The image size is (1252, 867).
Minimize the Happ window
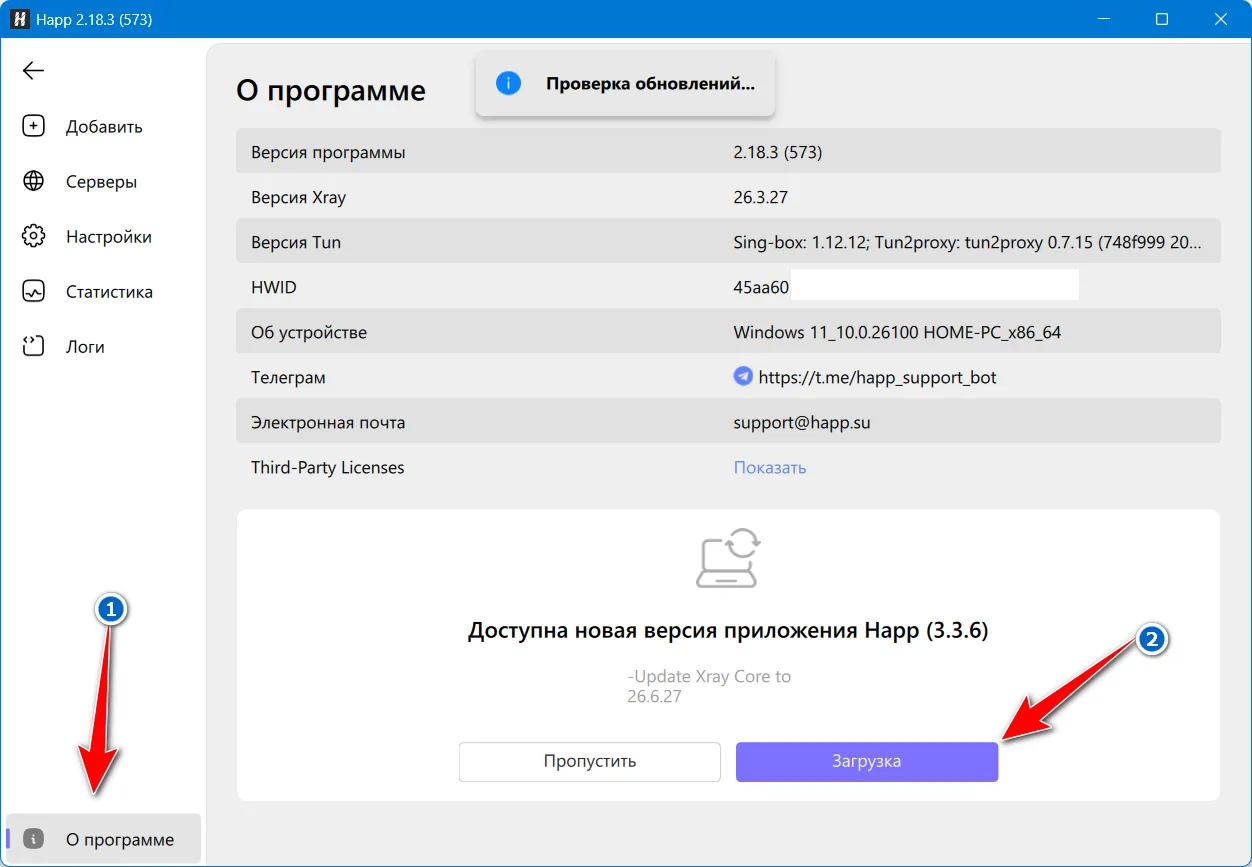[x=1104, y=19]
